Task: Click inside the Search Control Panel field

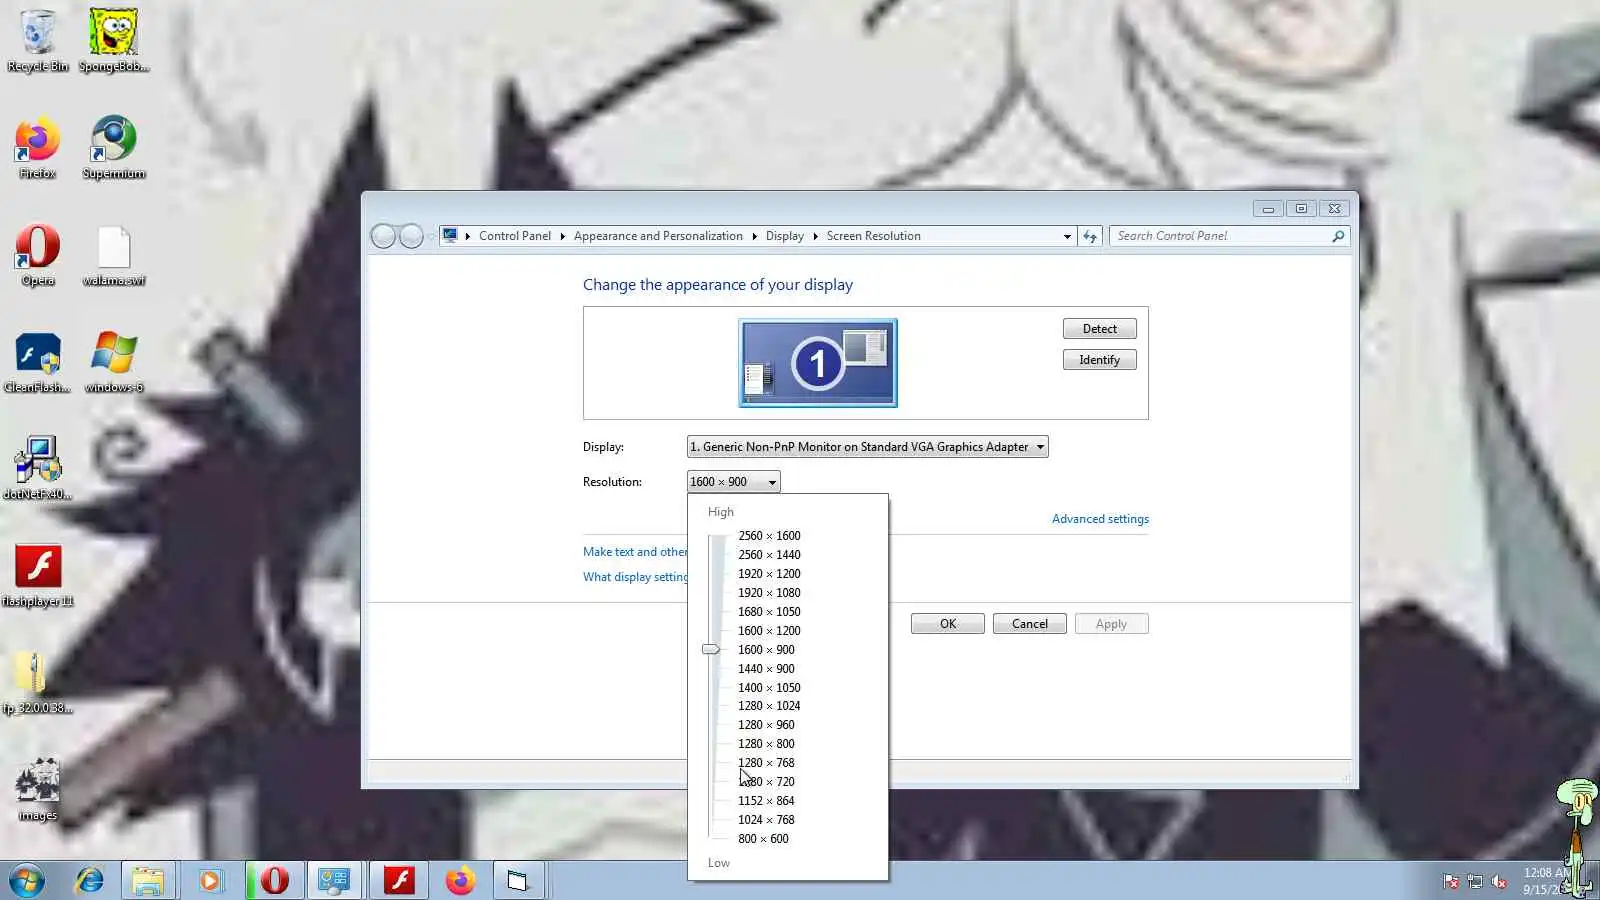Action: click(x=1221, y=236)
